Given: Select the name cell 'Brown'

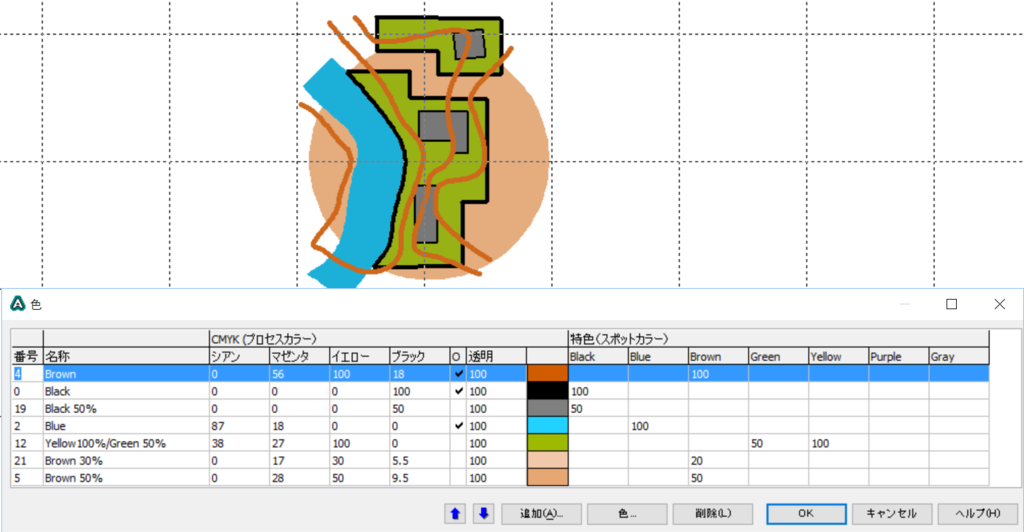Looking at the screenshot, I should pyautogui.click(x=126, y=374).
